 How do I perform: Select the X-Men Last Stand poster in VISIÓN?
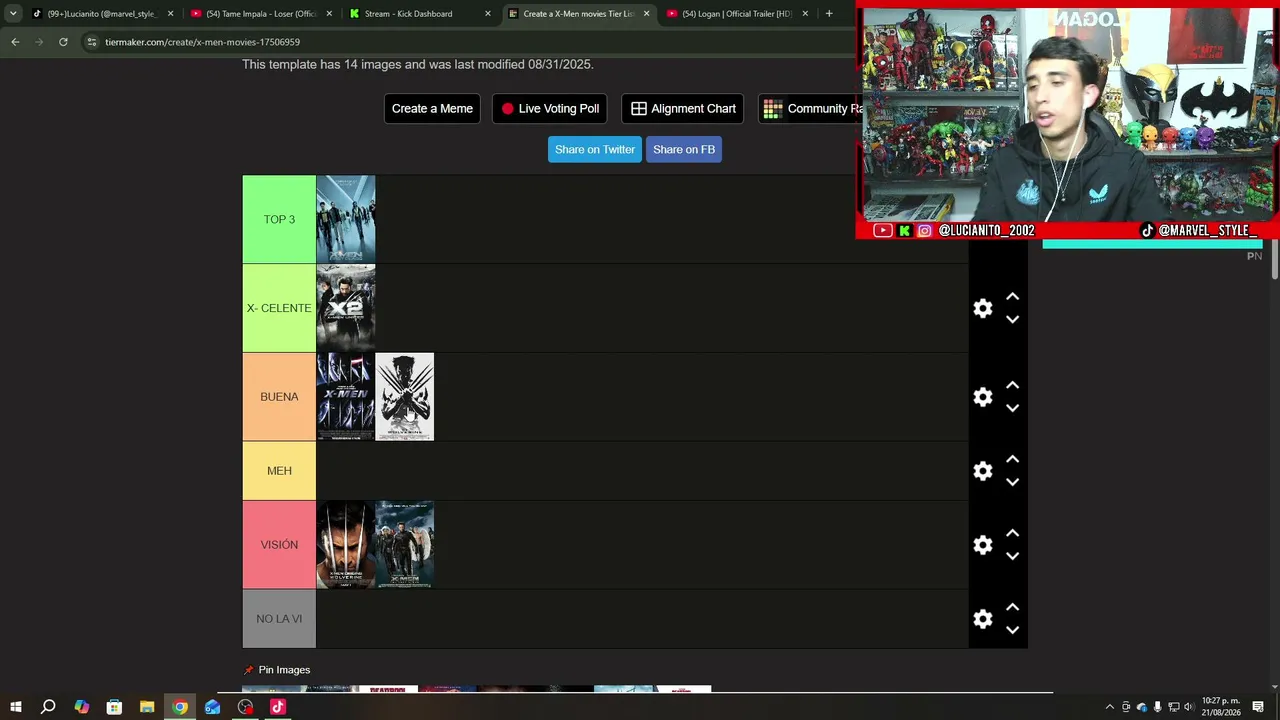(x=405, y=545)
